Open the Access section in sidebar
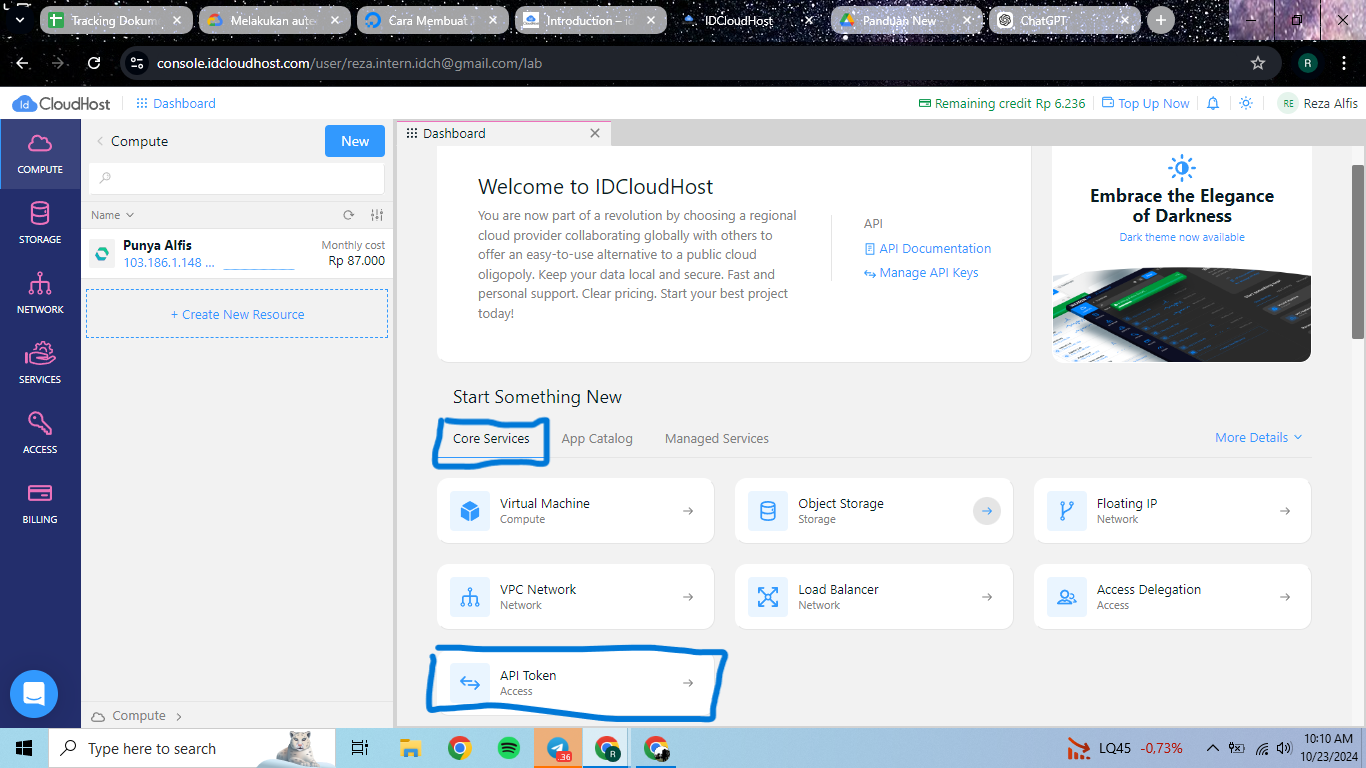Viewport: 1366px width, 768px height. [40, 433]
